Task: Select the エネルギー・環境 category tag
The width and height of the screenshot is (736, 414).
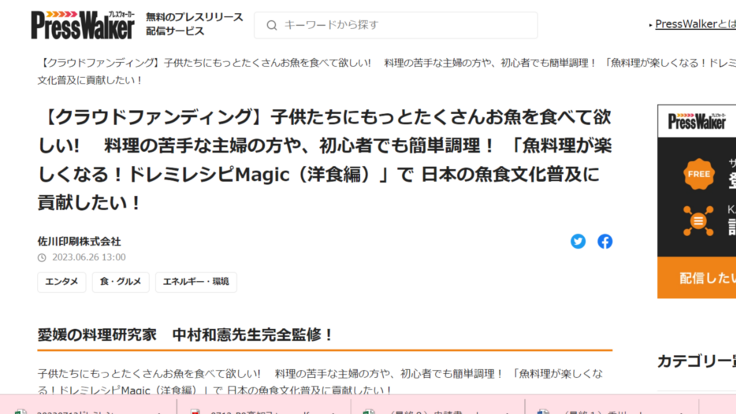Action: [x=196, y=282]
